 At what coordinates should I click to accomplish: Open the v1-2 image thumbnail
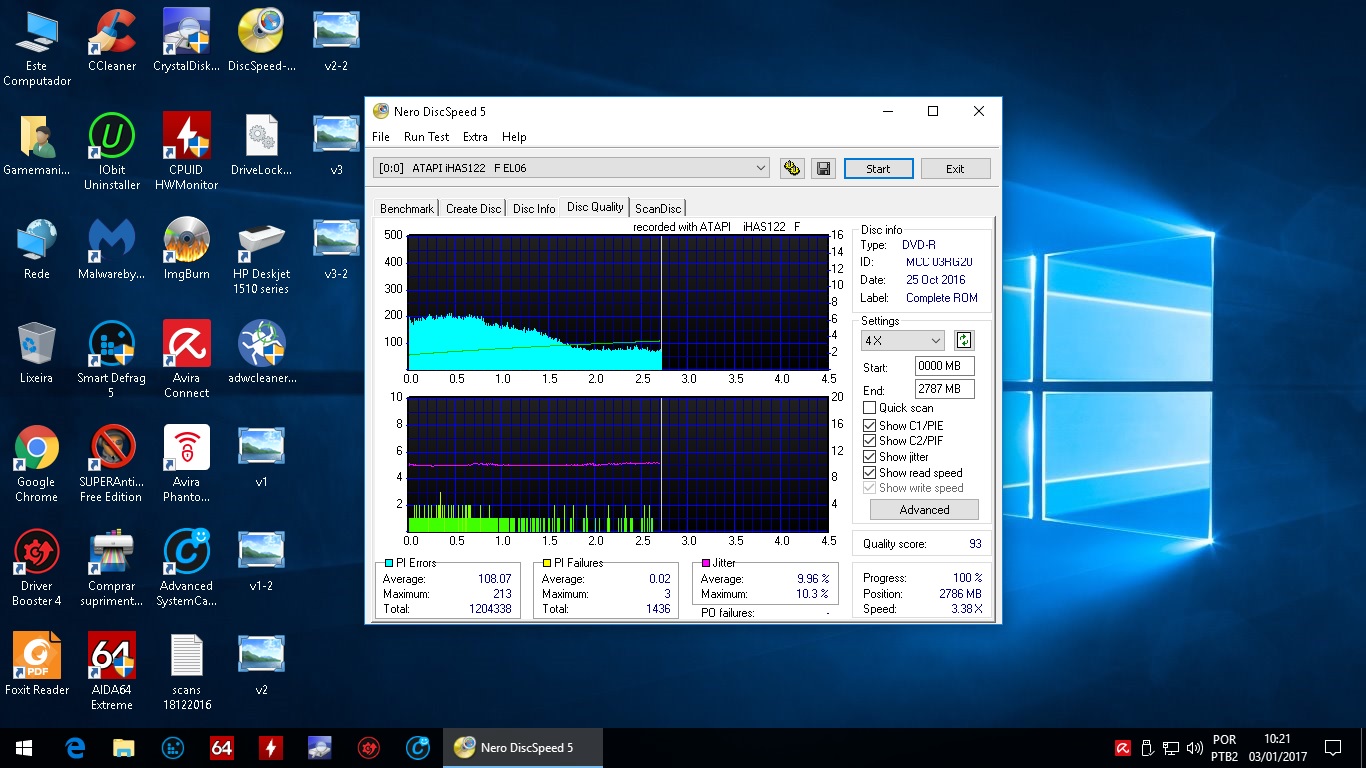click(261, 560)
